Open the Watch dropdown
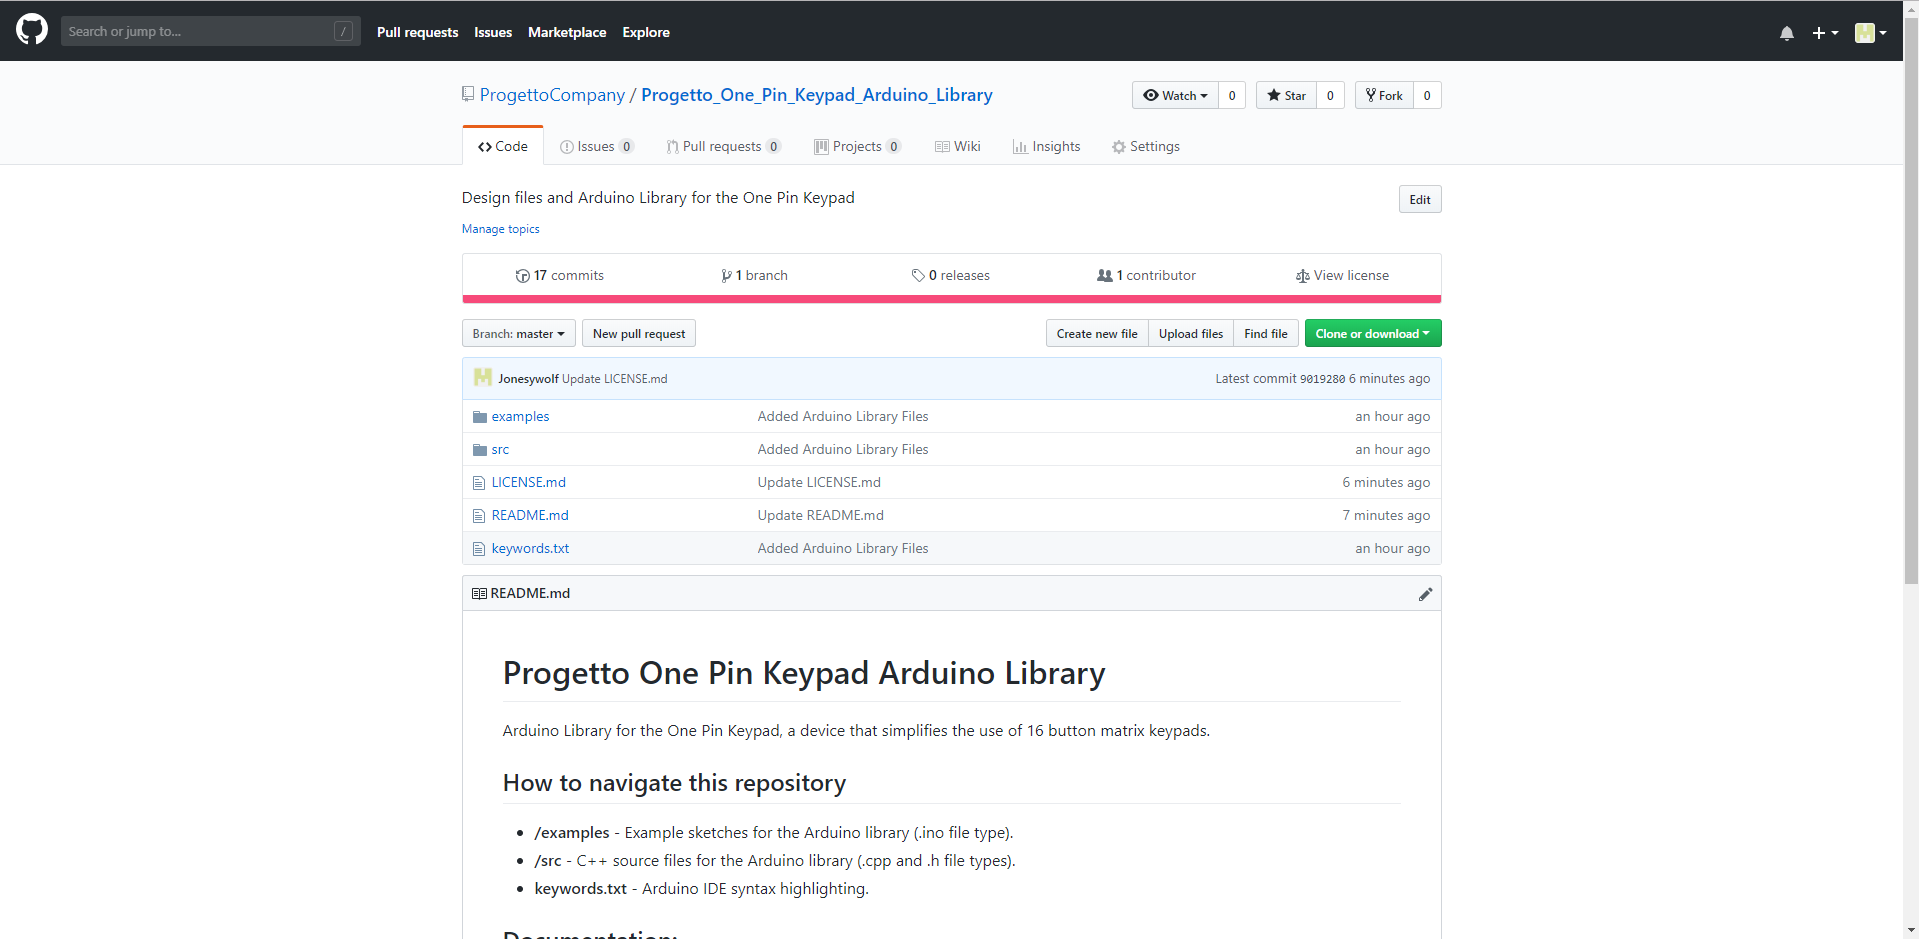This screenshot has height=939, width=1919. [1175, 95]
